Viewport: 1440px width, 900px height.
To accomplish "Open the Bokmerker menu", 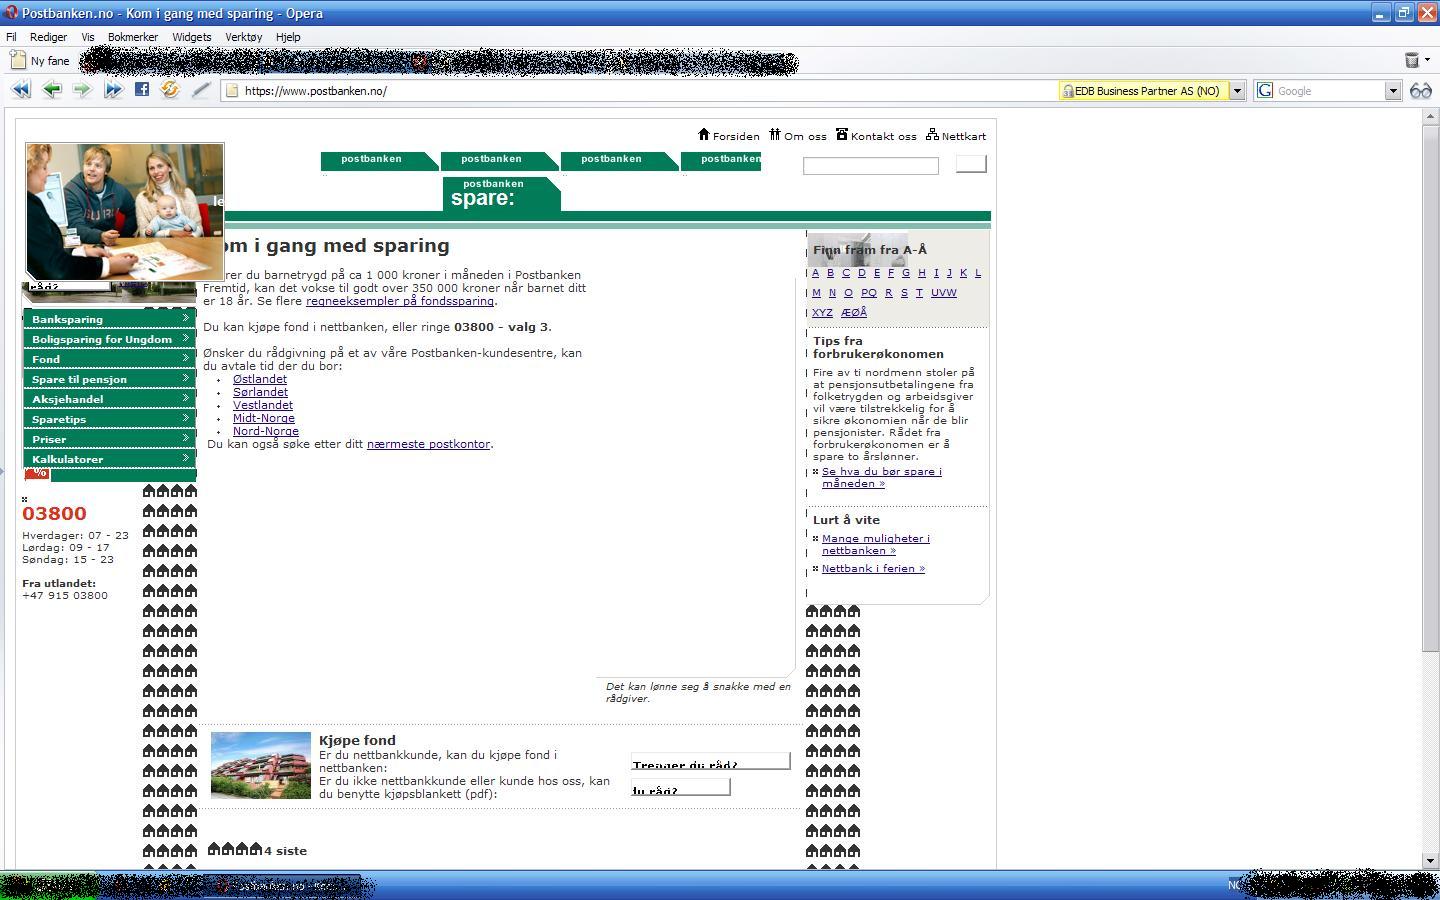I will click(133, 37).
